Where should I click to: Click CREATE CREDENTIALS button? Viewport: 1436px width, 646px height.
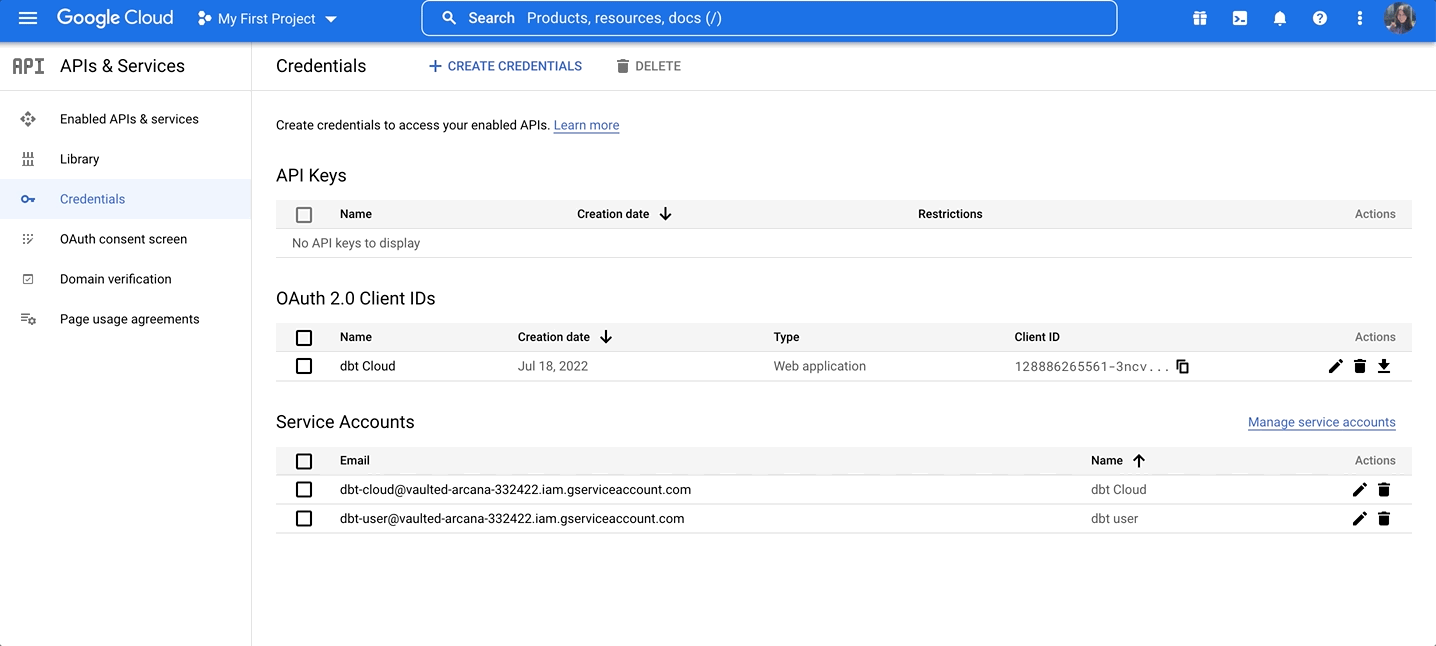[504, 66]
